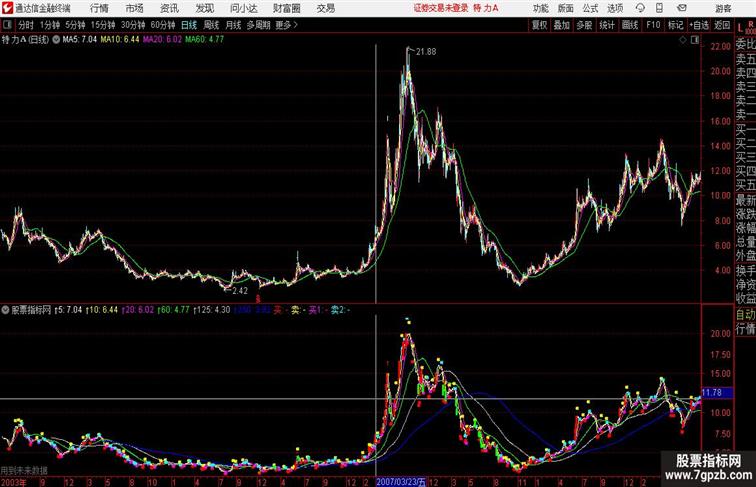The width and height of the screenshot is (756, 487).
Task: Open the 选项 menu
Action: [x=615, y=8]
